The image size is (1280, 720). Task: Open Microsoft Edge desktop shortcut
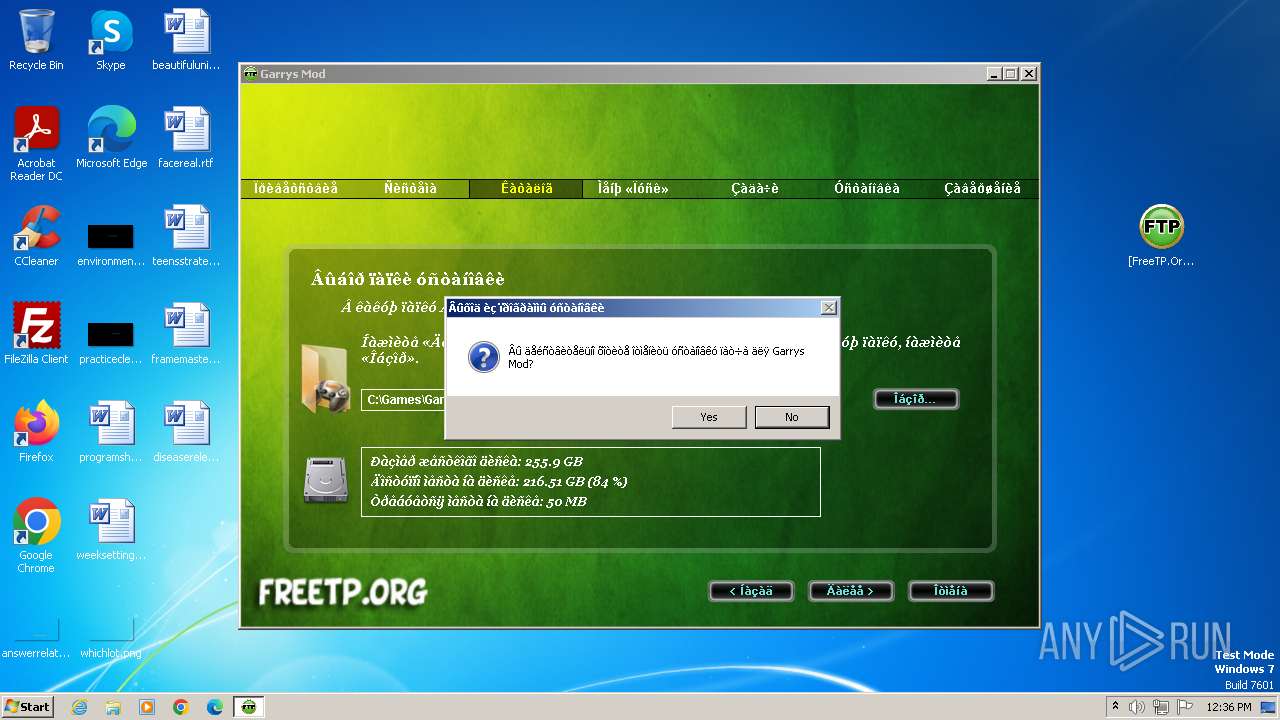click(111, 138)
